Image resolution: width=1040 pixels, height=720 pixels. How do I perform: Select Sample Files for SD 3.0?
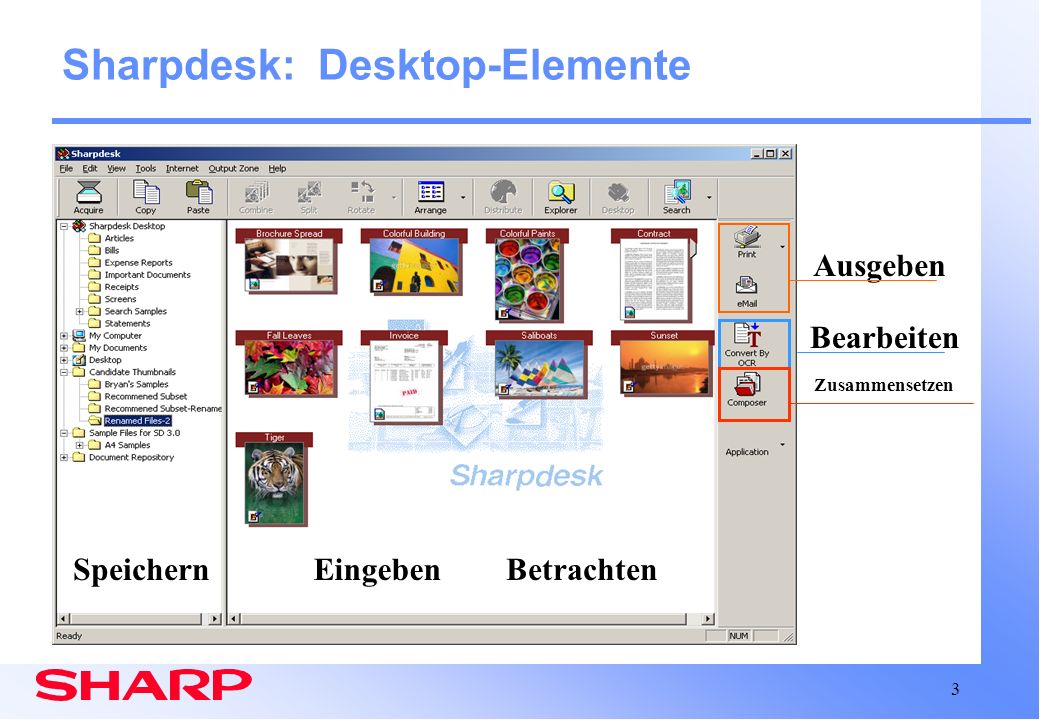point(134,432)
